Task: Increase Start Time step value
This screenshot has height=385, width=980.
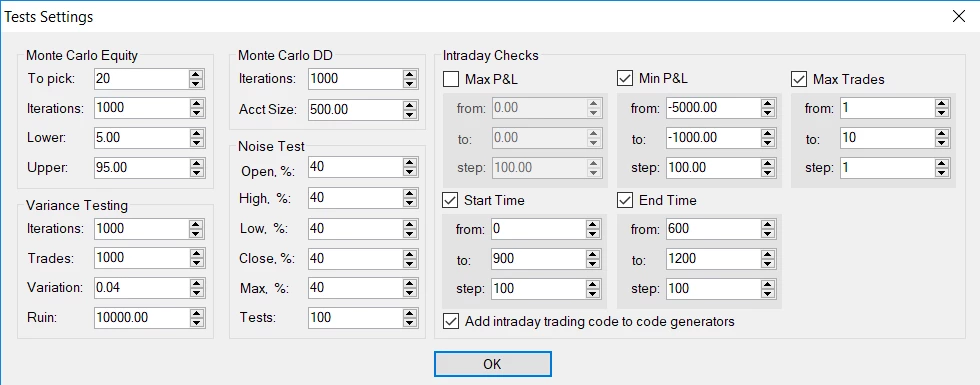Action: click(592, 284)
